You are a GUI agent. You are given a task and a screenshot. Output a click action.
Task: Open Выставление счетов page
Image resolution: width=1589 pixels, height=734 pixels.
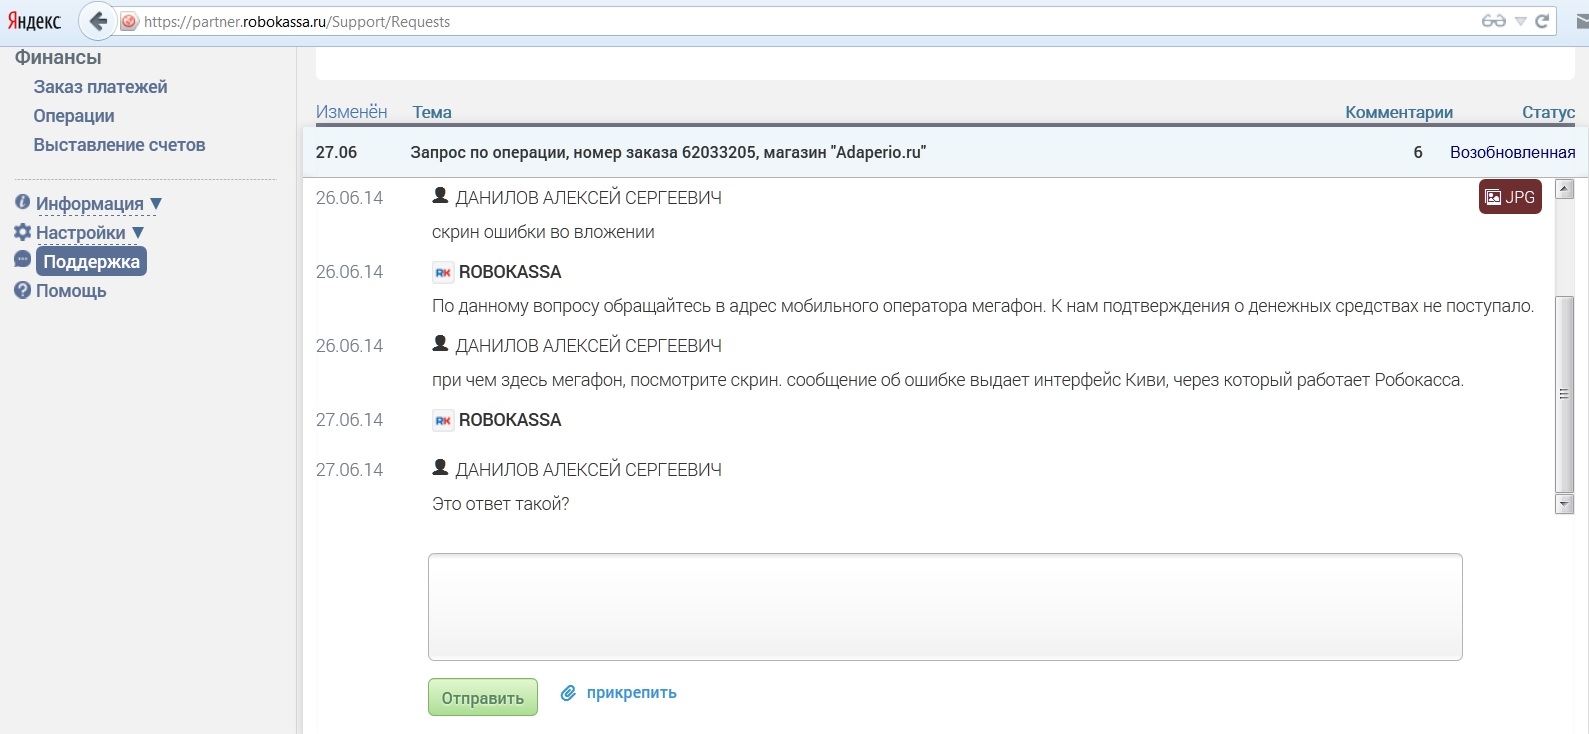(x=119, y=145)
